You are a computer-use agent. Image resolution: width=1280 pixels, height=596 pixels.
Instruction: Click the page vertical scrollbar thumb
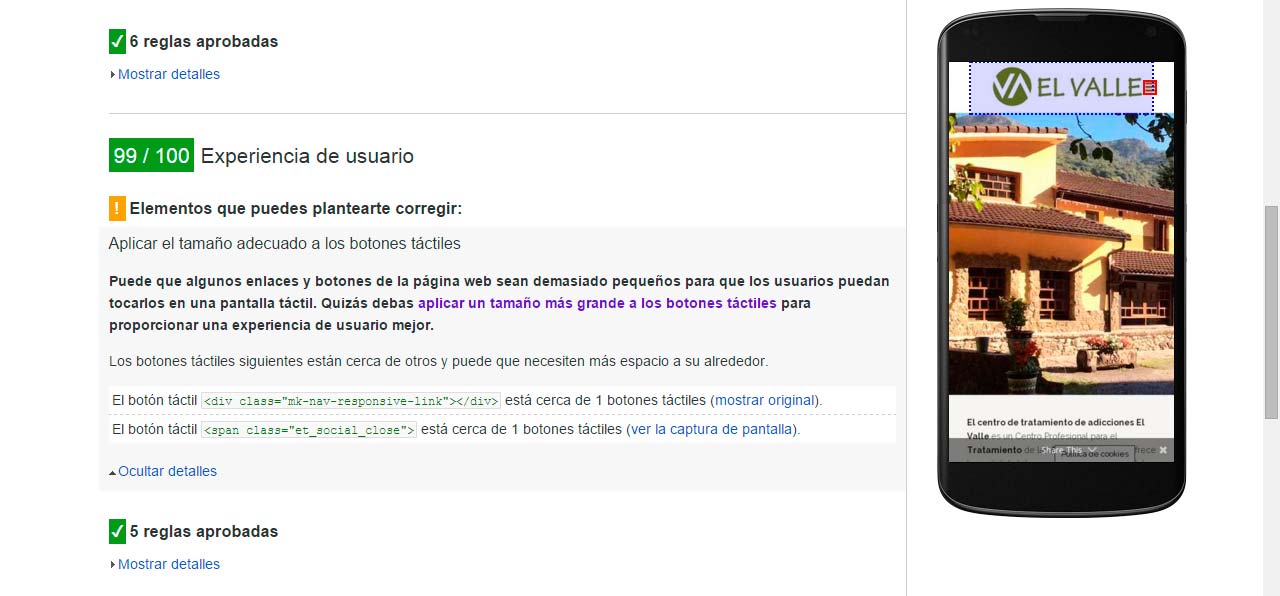(x=1271, y=312)
